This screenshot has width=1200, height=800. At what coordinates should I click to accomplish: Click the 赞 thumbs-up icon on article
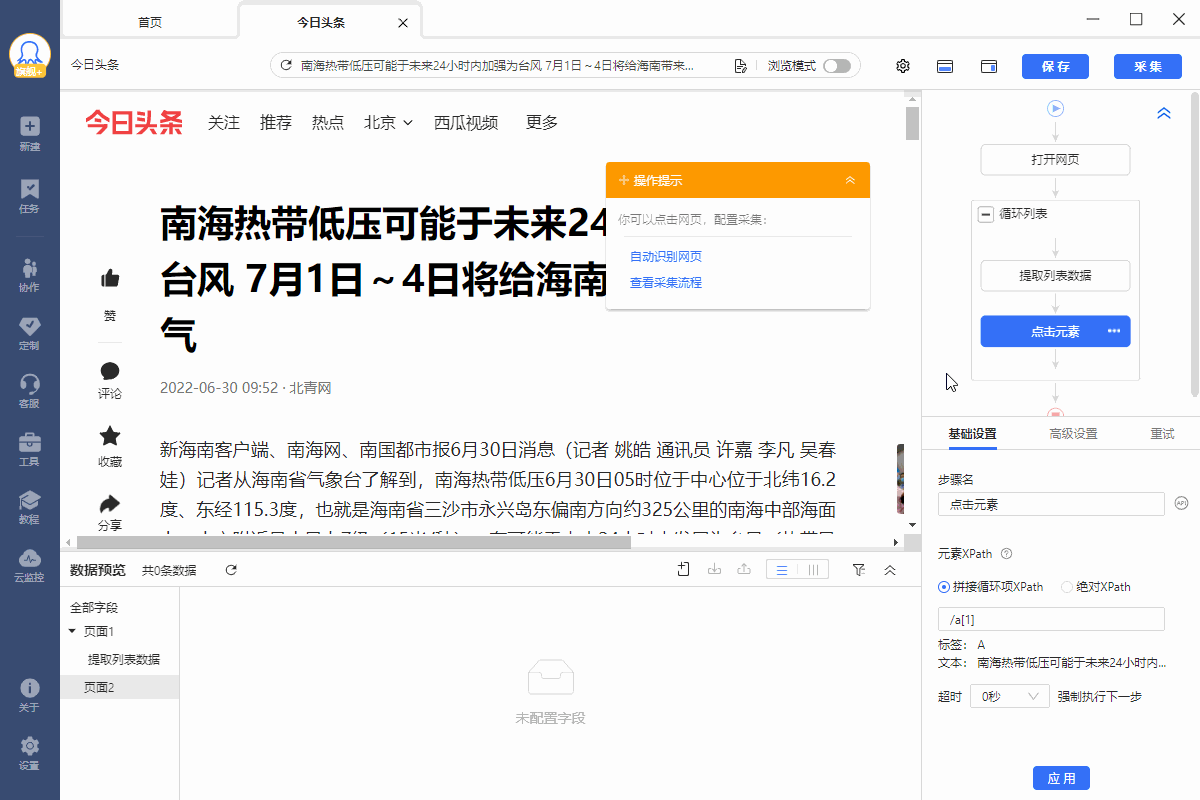tap(110, 278)
